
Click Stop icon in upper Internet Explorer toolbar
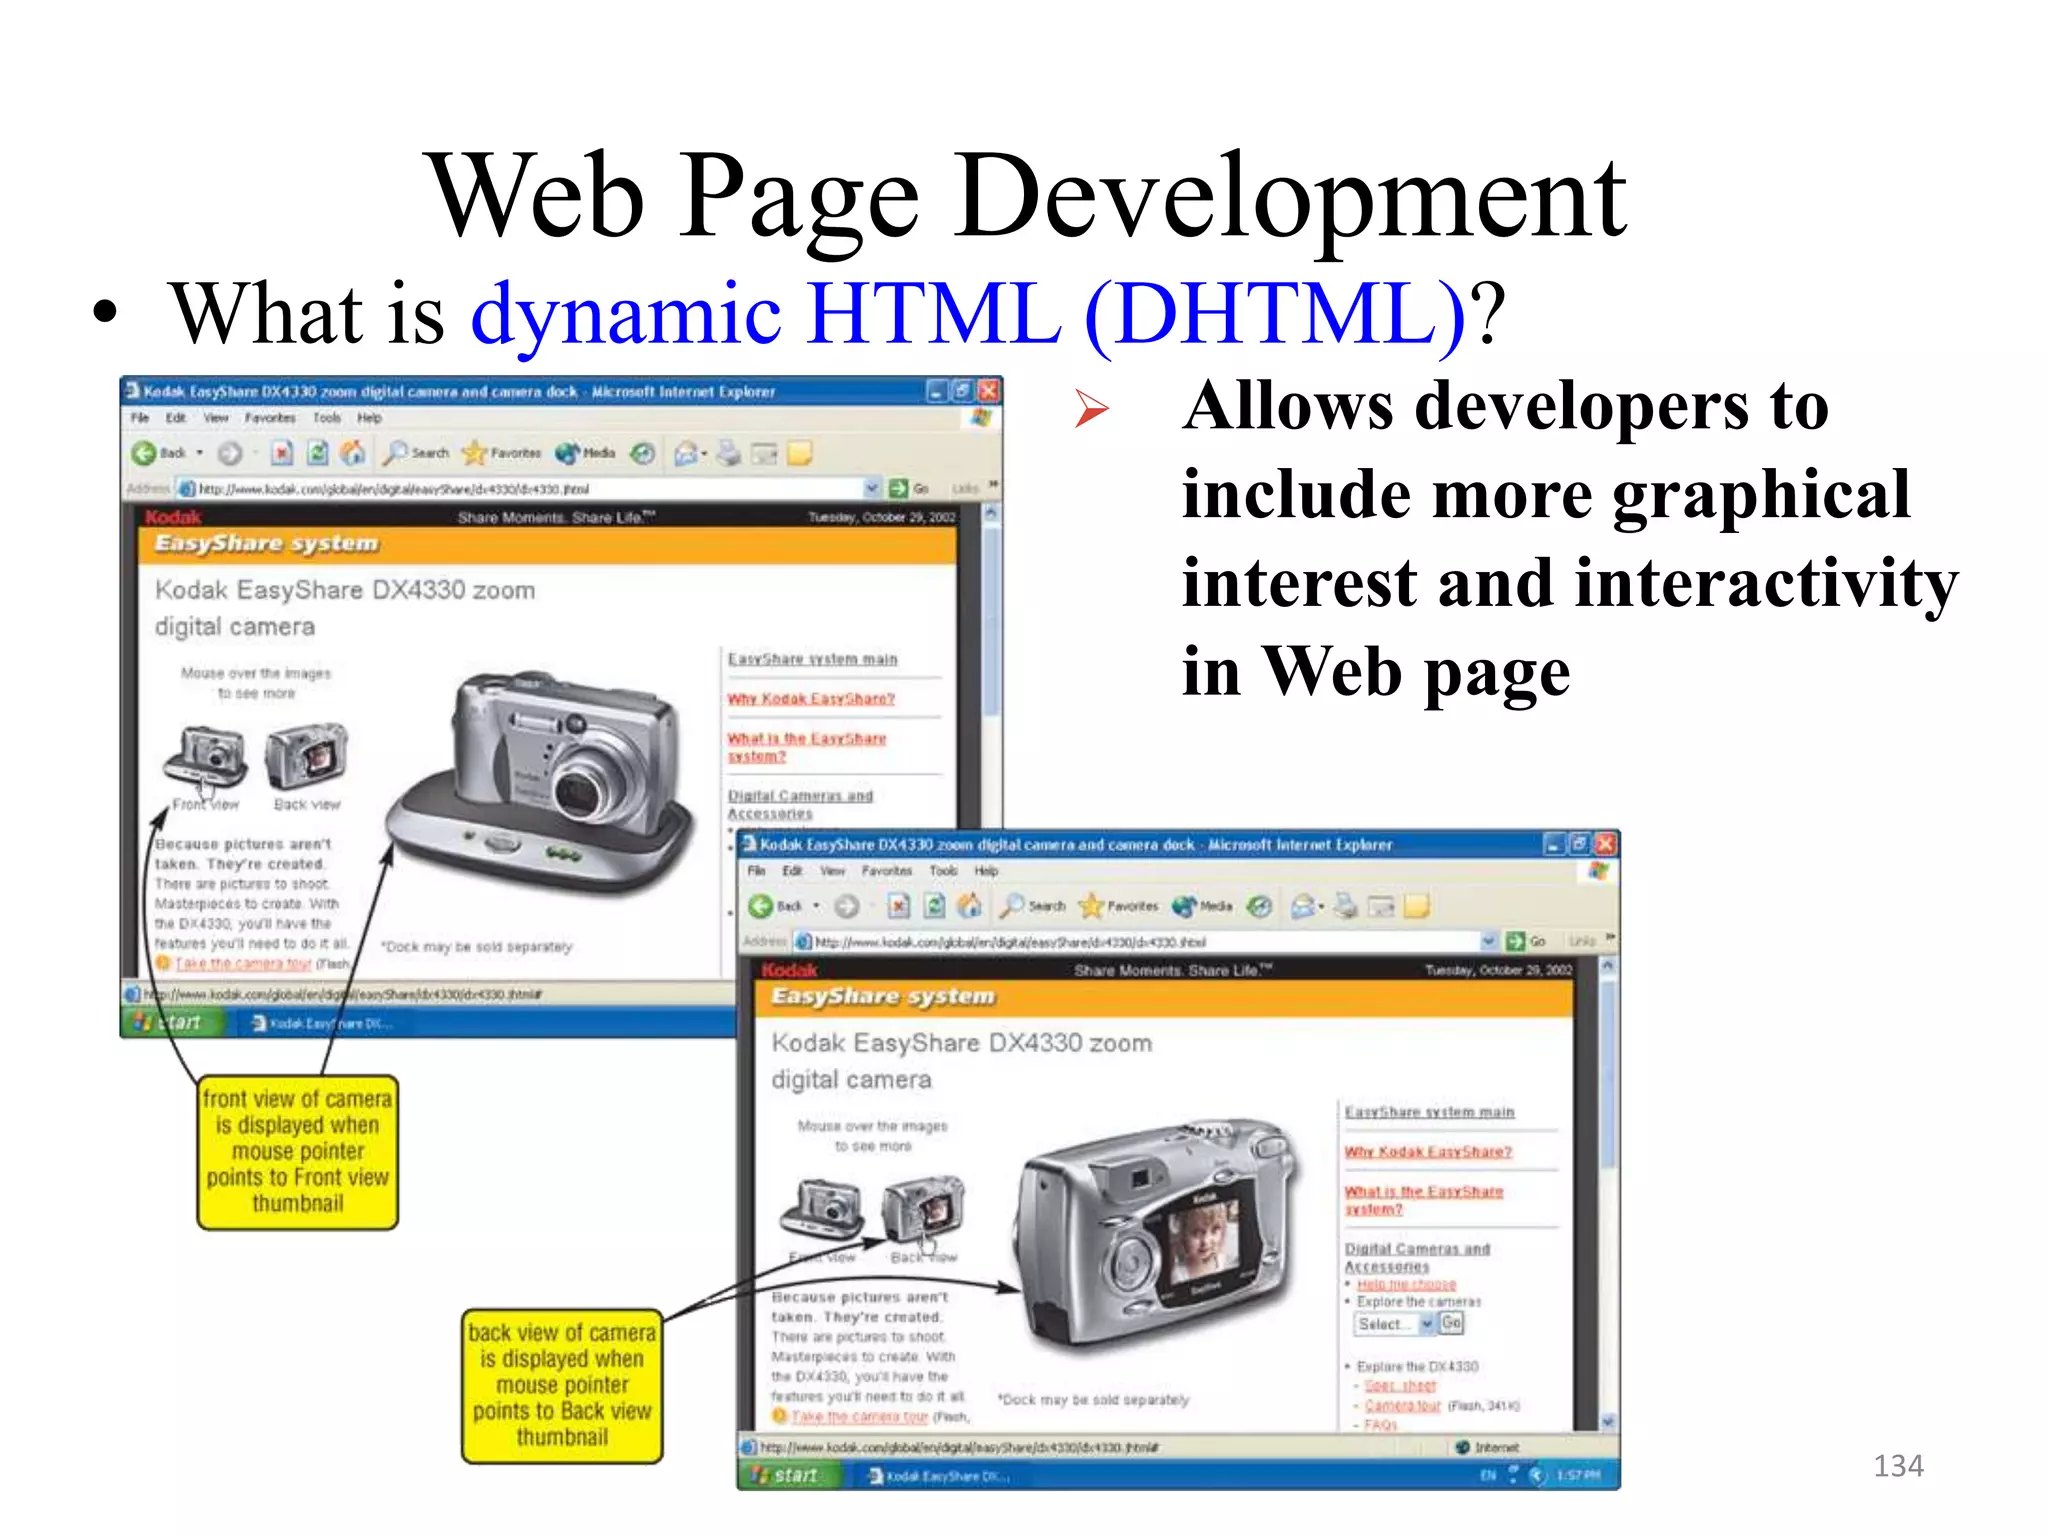click(x=282, y=453)
